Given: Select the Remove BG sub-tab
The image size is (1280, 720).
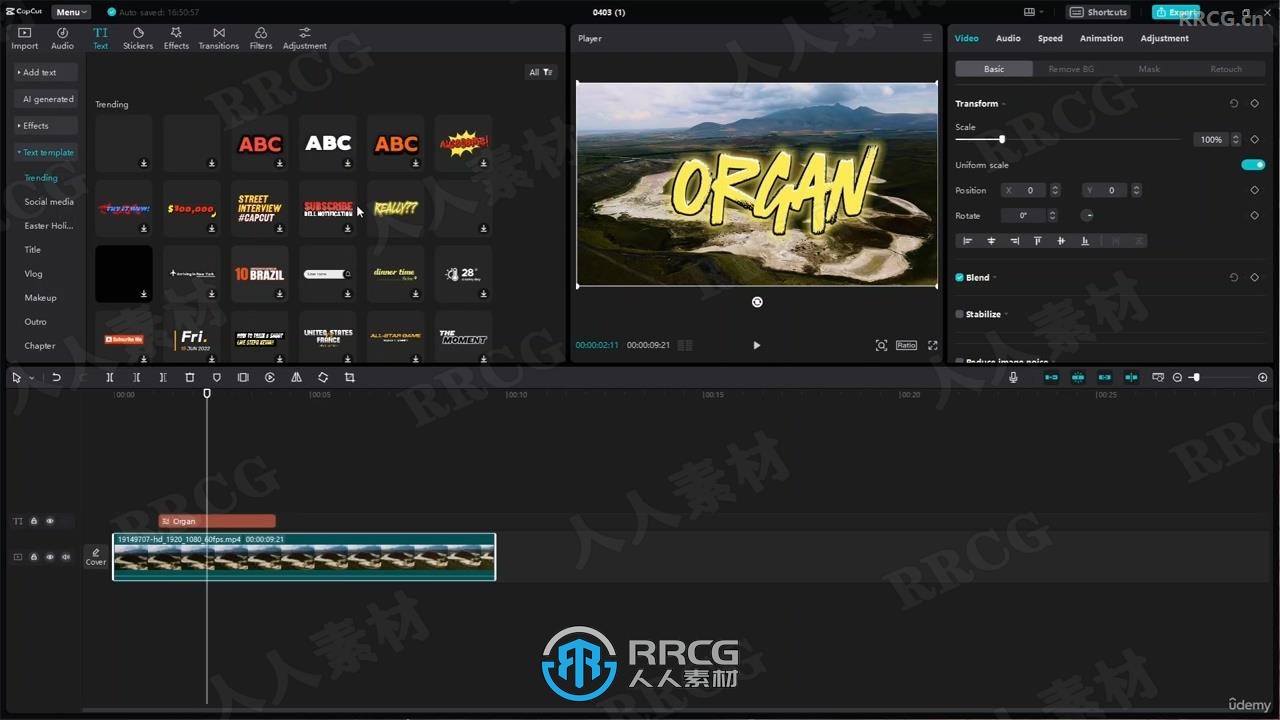Looking at the screenshot, I should click(1071, 69).
